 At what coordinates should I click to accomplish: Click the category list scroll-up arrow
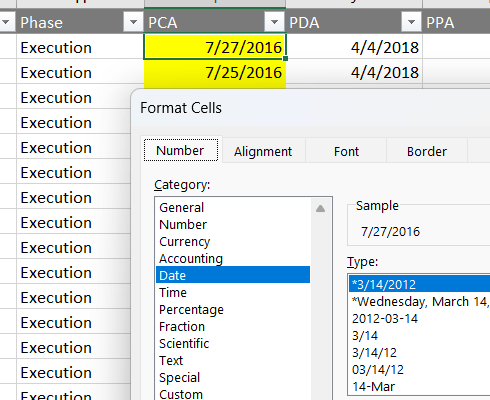pyautogui.click(x=320, y=209)
